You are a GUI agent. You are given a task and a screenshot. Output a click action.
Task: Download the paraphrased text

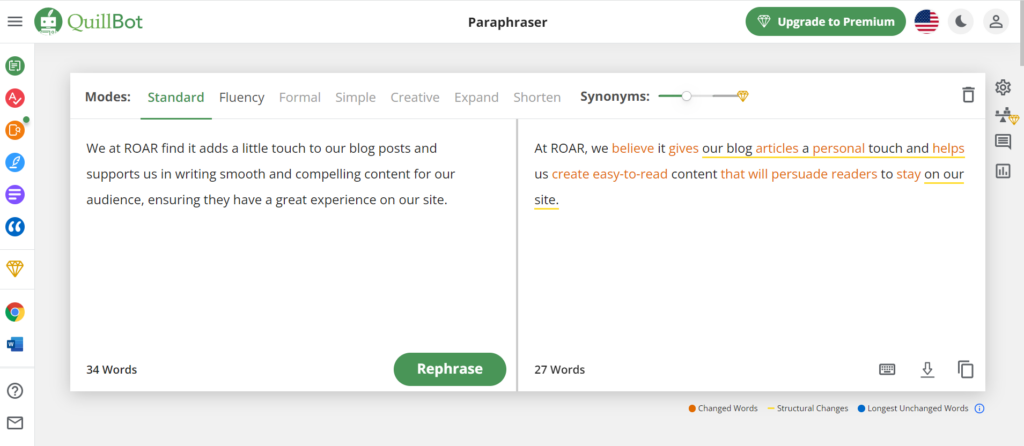point(927,369)
